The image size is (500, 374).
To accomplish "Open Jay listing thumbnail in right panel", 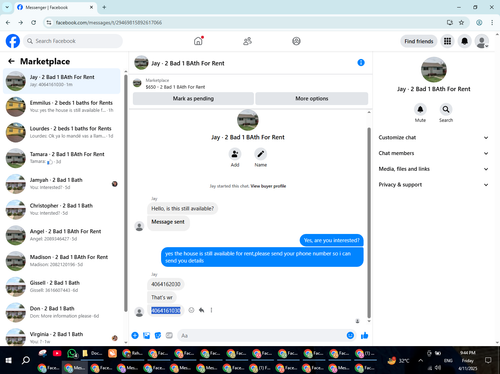I will click(433, 70).
